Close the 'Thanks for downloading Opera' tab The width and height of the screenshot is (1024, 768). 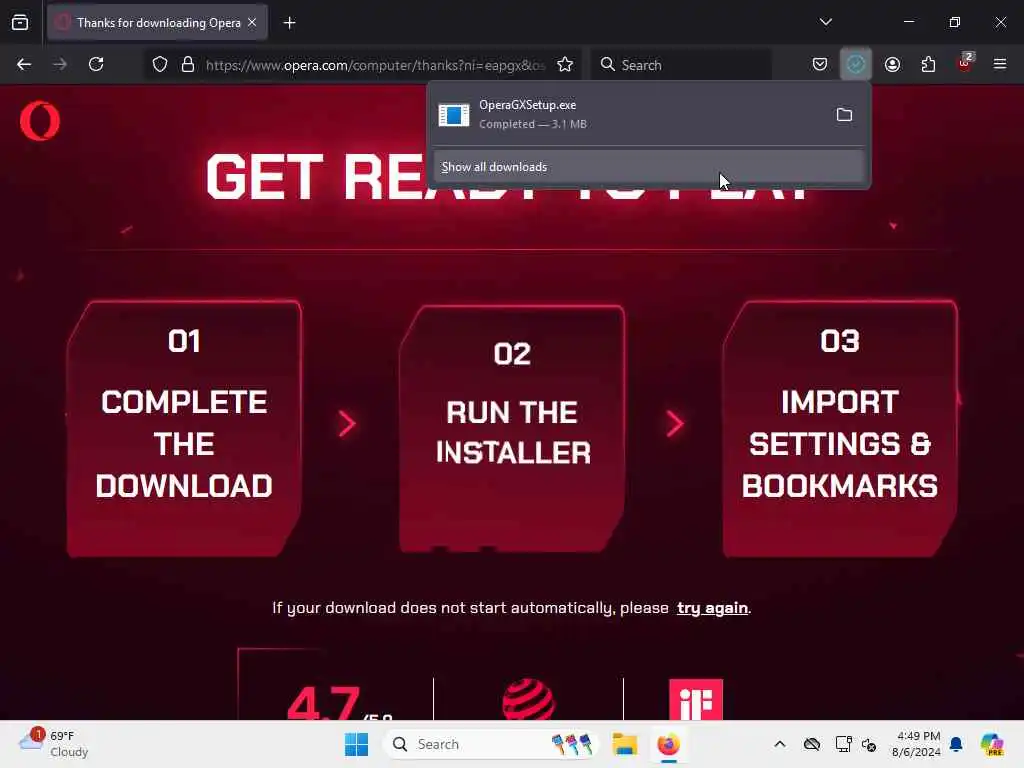click(x=252, y=23)
